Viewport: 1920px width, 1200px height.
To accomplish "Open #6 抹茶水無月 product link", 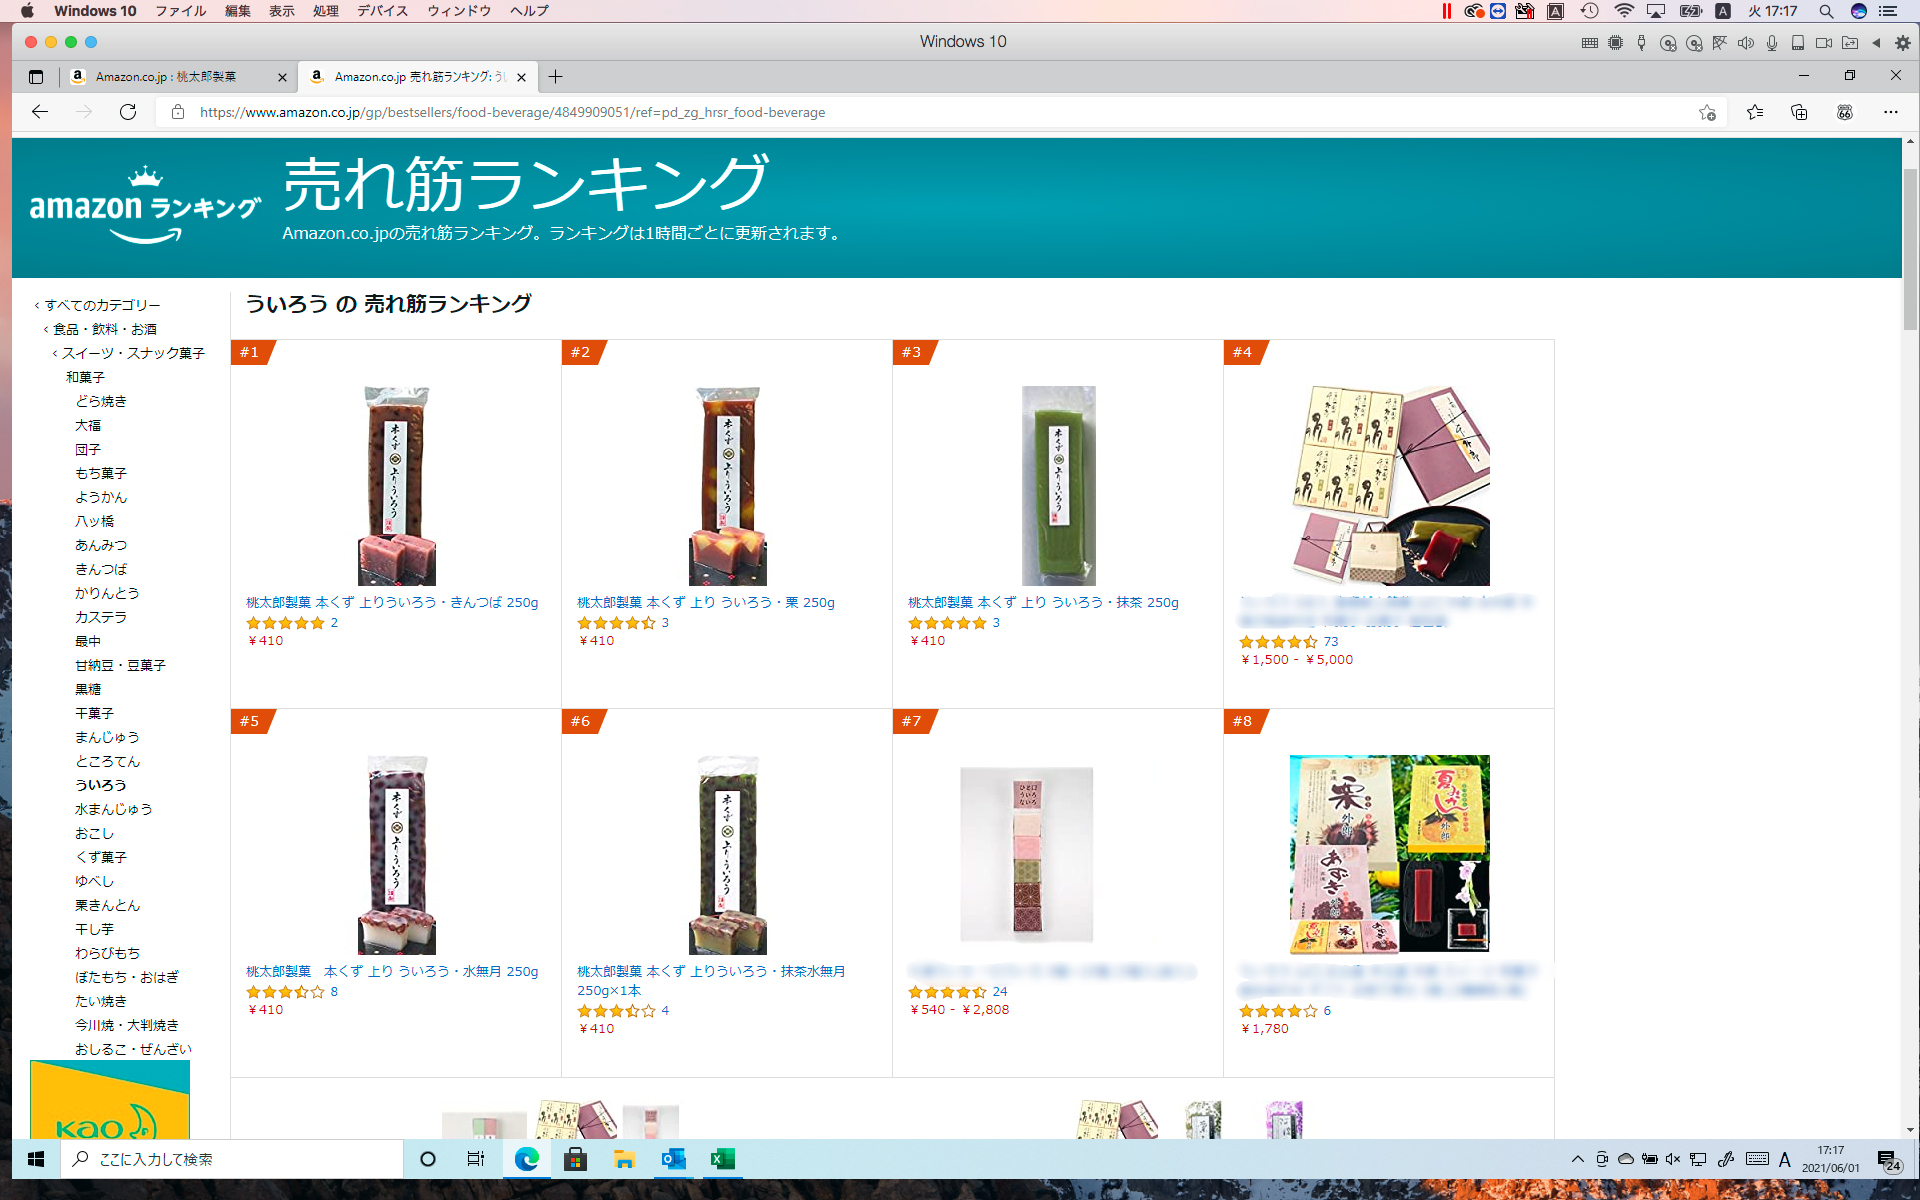I will pos(711,980).
